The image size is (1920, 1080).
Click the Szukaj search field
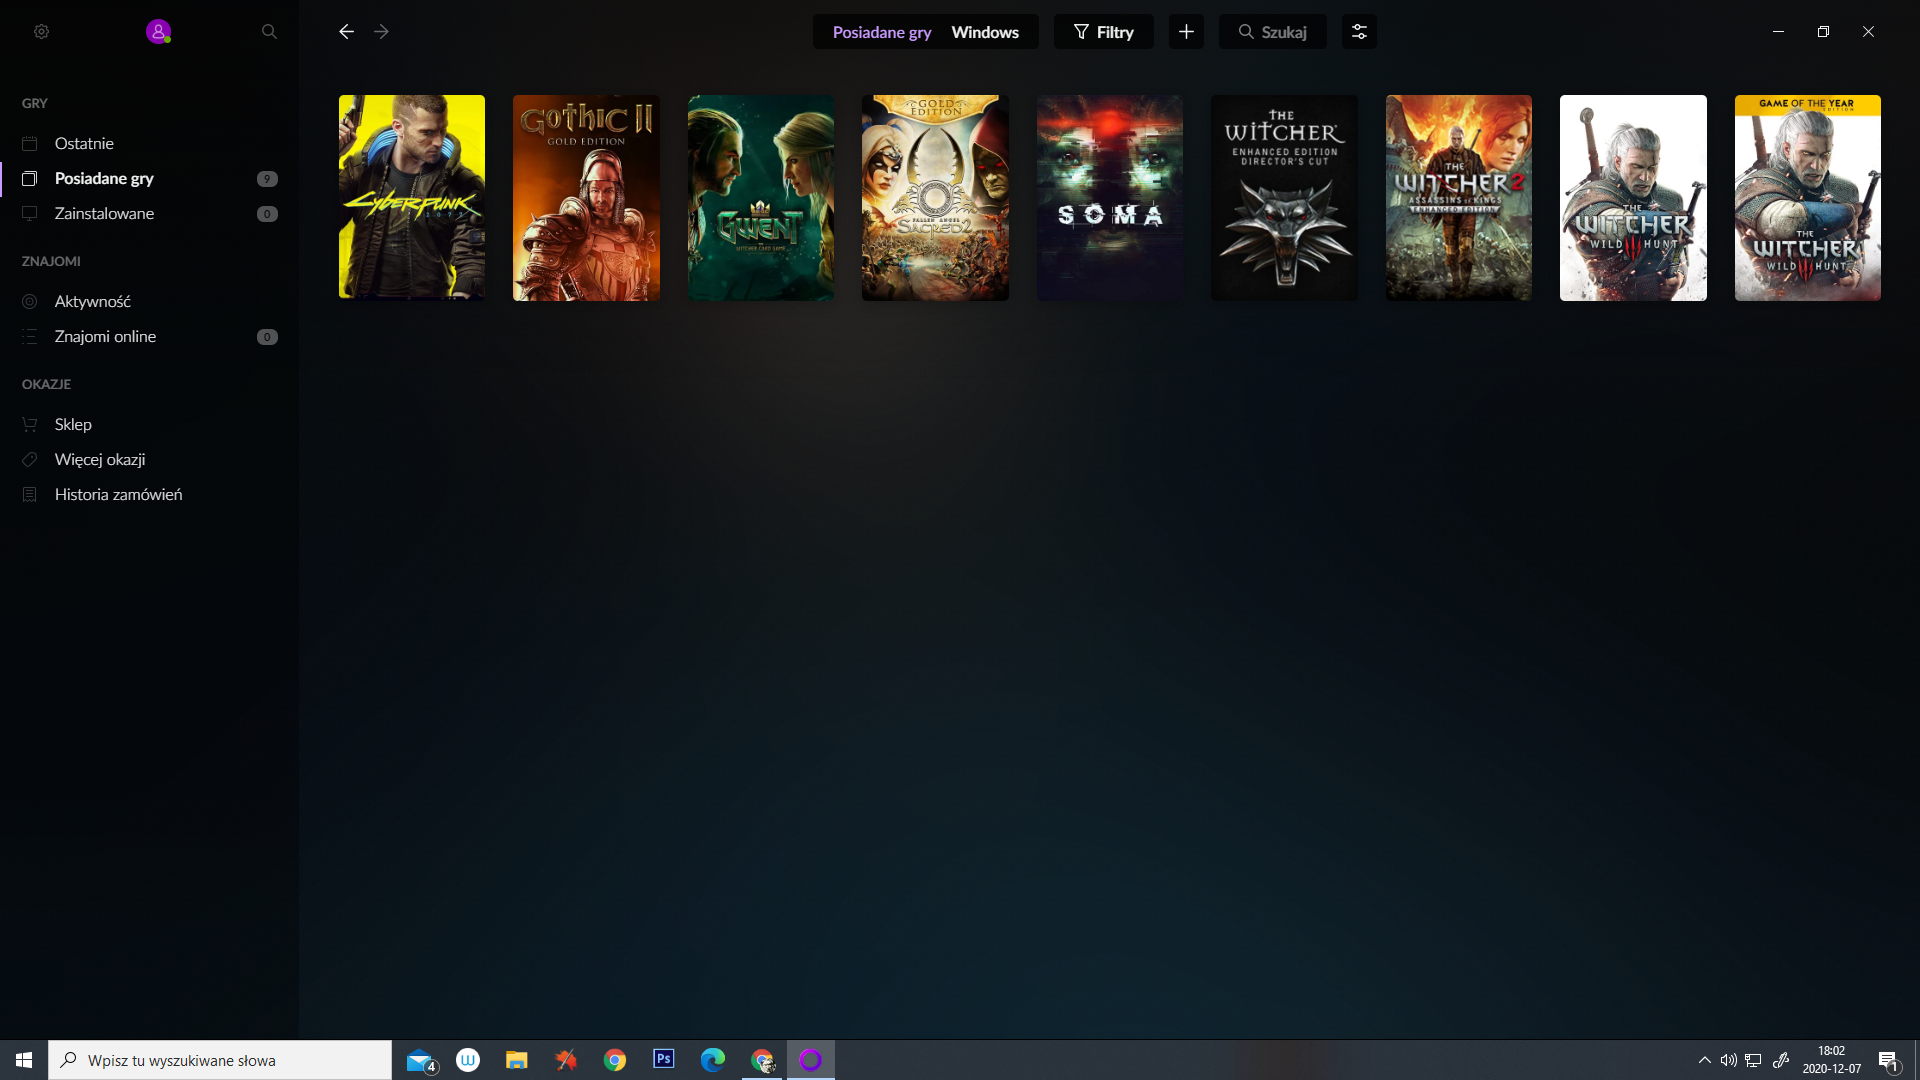coord(1272,32)
